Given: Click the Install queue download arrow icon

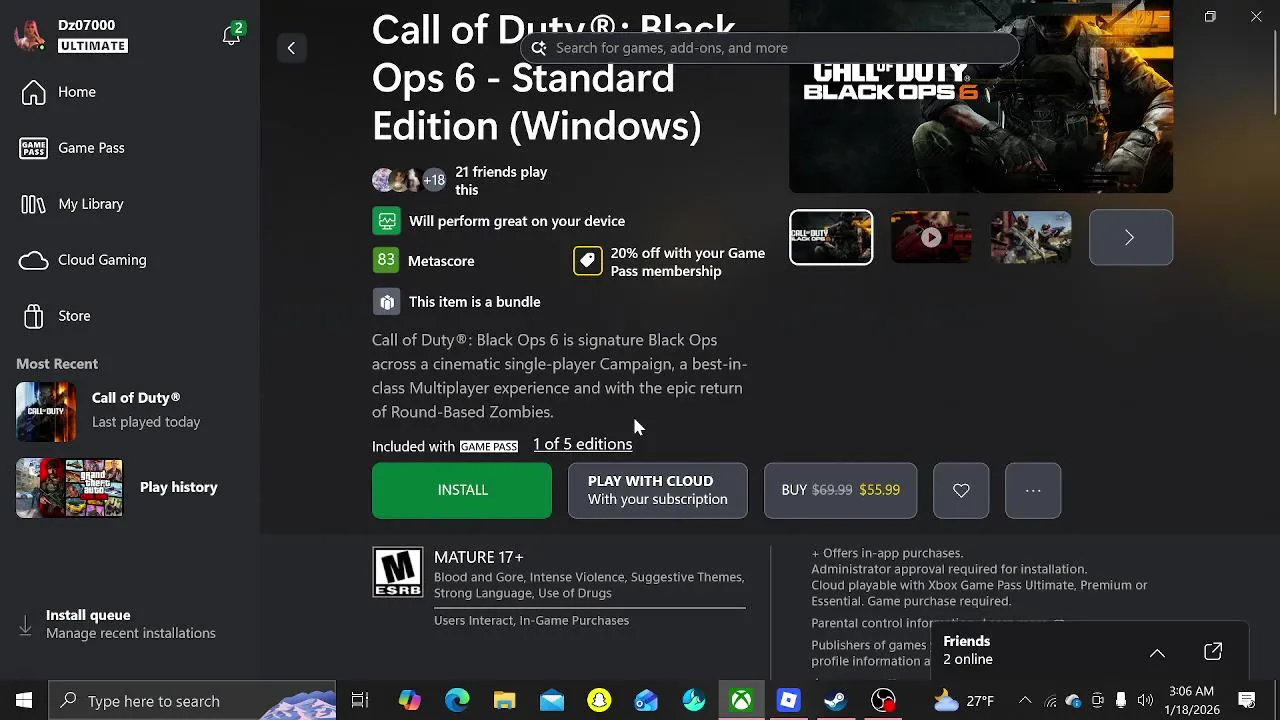Looking at the screenshot, I should pyautogui.click(x=26, y=625).
